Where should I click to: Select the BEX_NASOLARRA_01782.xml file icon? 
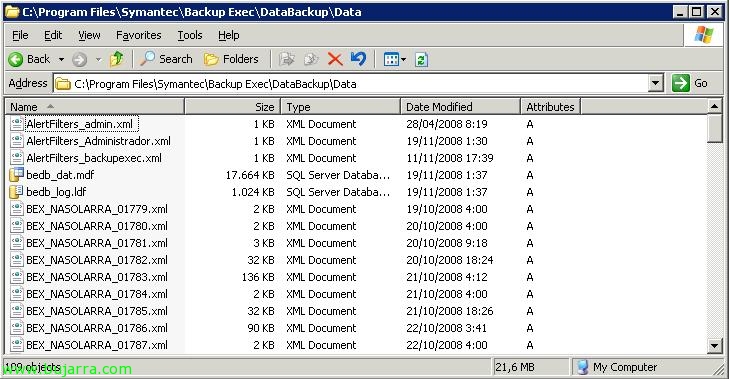pyautogui.click(x=17, y=260)
